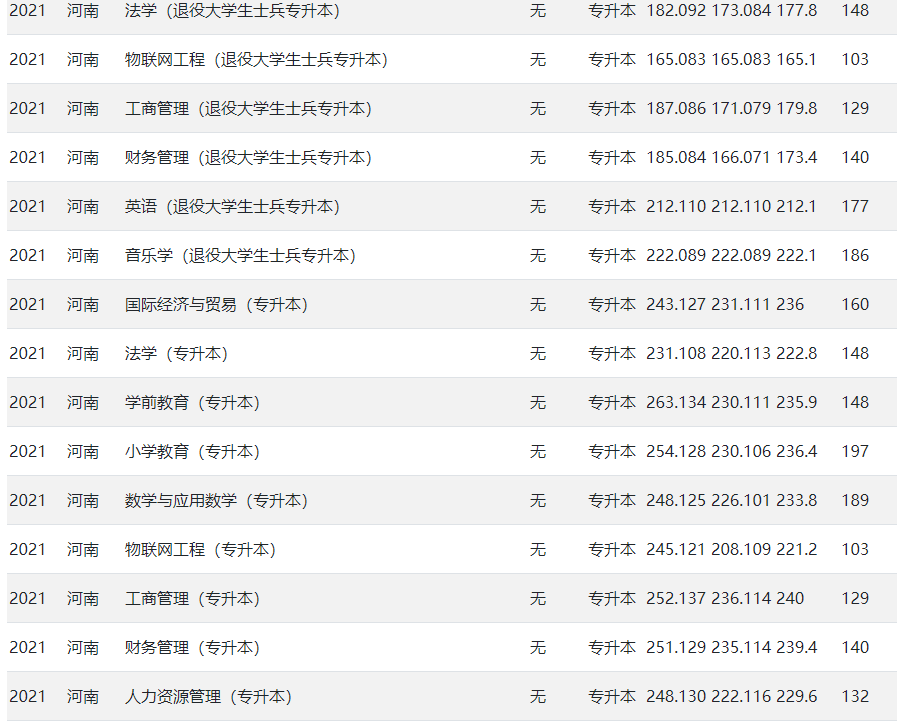This screenshot has width=899, height=724.
Task: Click value 132 in 人力资源管理 row
Action: (x=855, y=696)
